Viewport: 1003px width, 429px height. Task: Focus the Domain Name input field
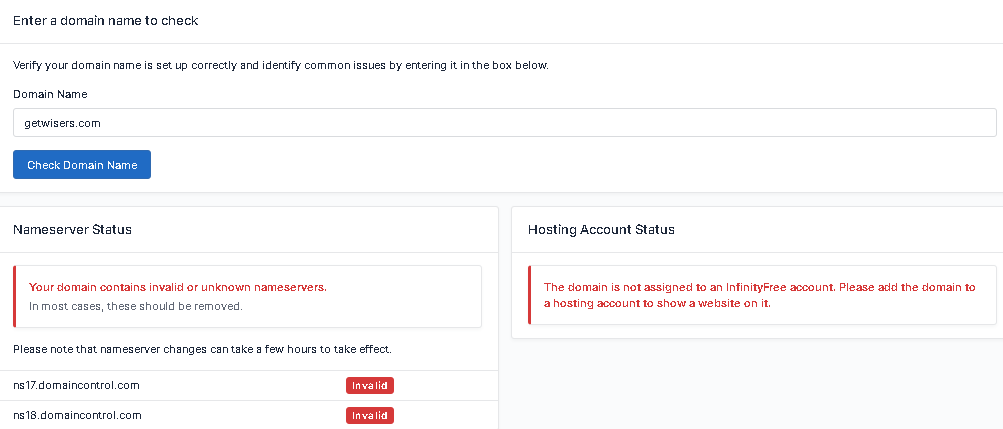(504, 123)
